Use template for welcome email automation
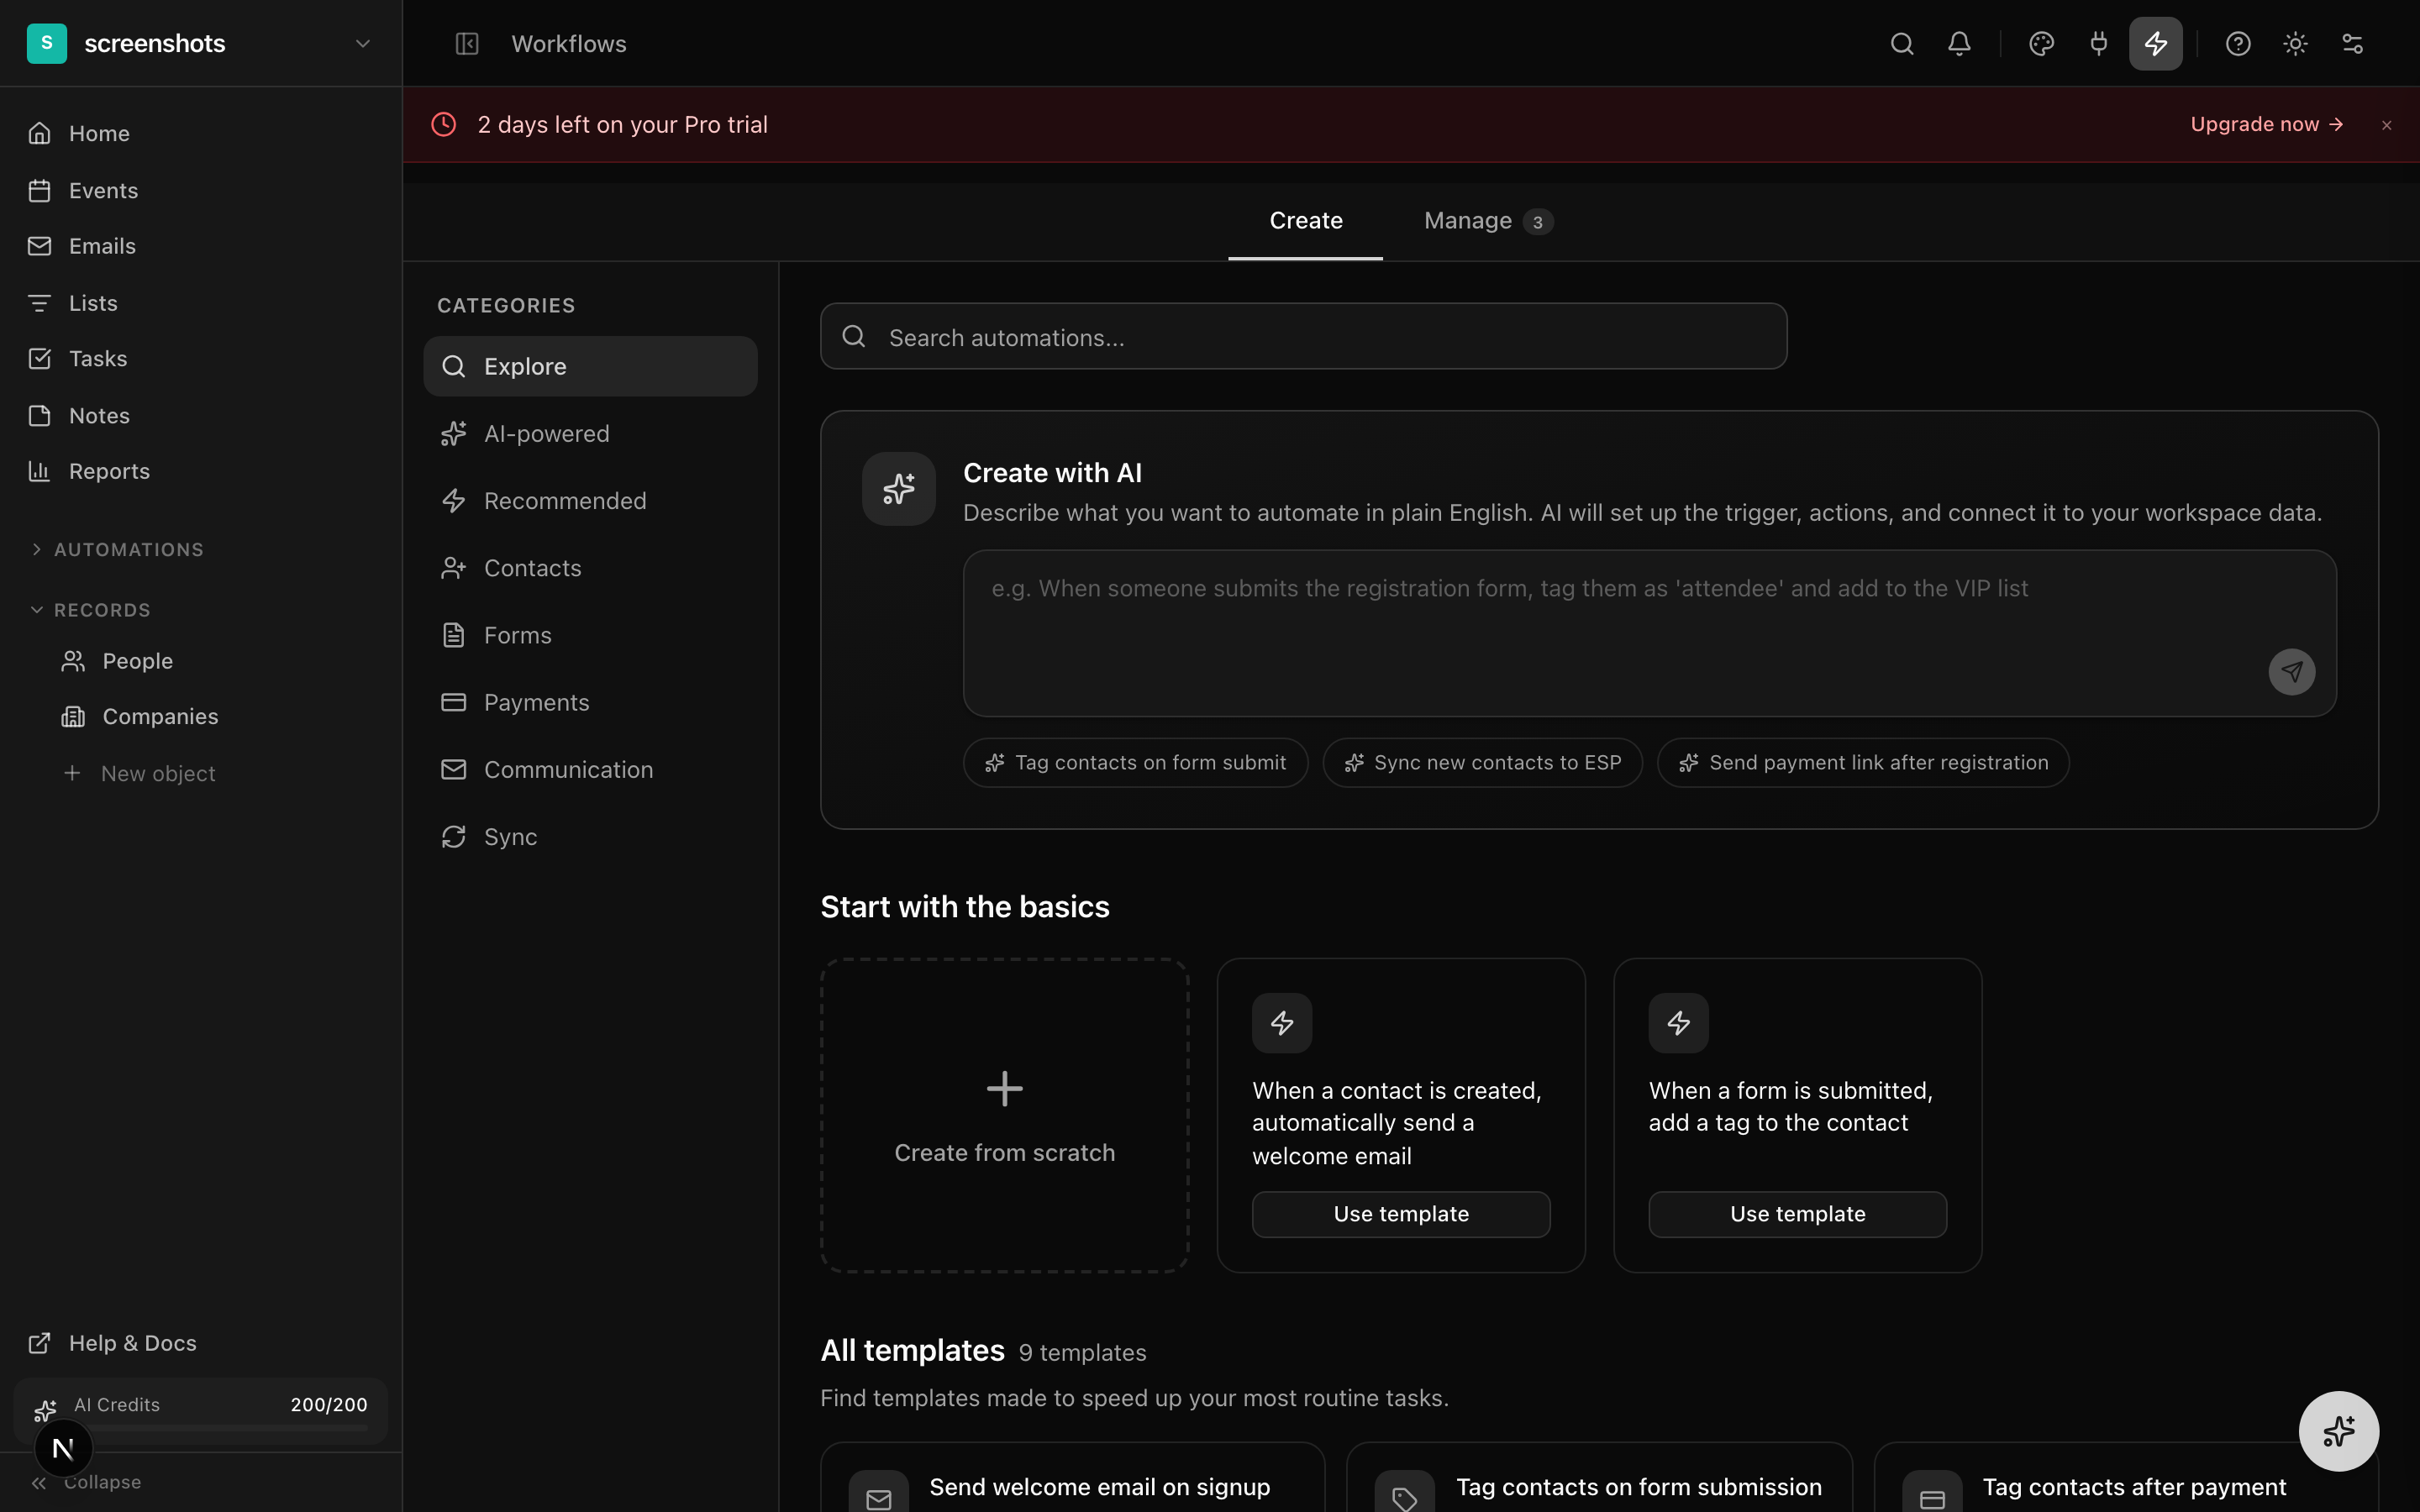Screen dimensions: 2420x1512 tap(1401, 1214)
